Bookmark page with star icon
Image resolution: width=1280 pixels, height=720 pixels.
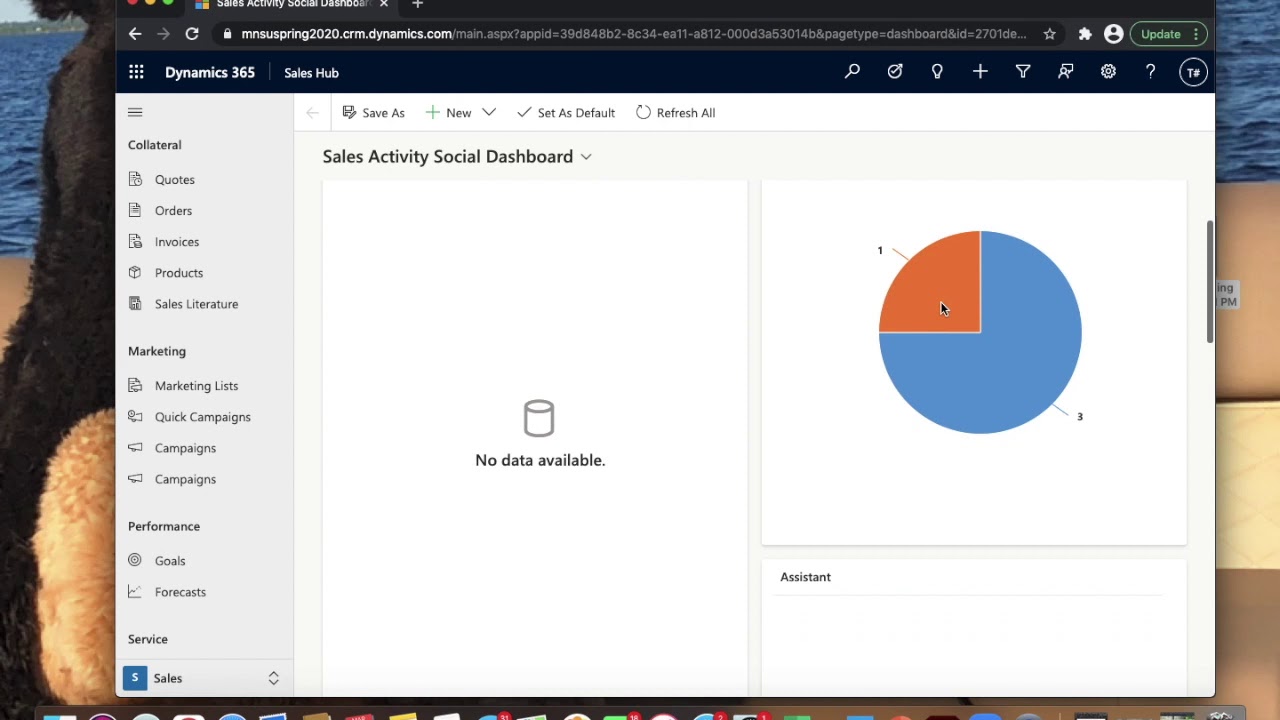[x=1049, y=34]
